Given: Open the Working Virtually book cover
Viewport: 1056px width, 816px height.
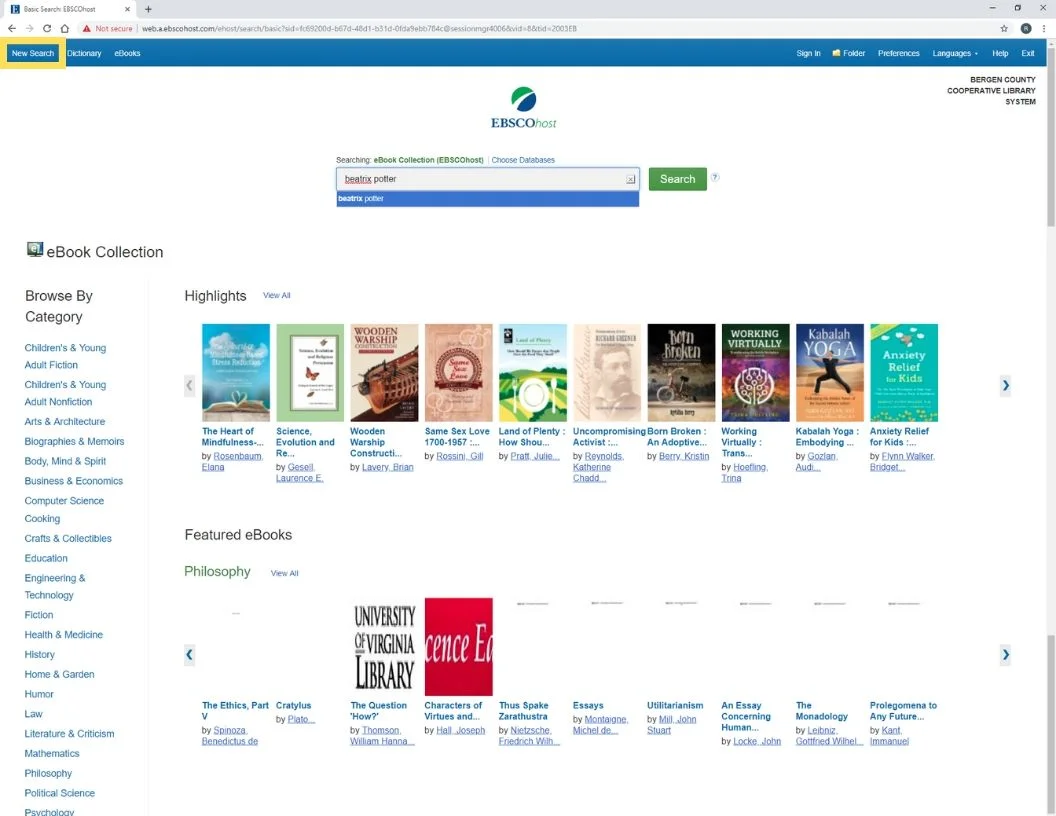Looking at the screenshot, I should [756, 372].
